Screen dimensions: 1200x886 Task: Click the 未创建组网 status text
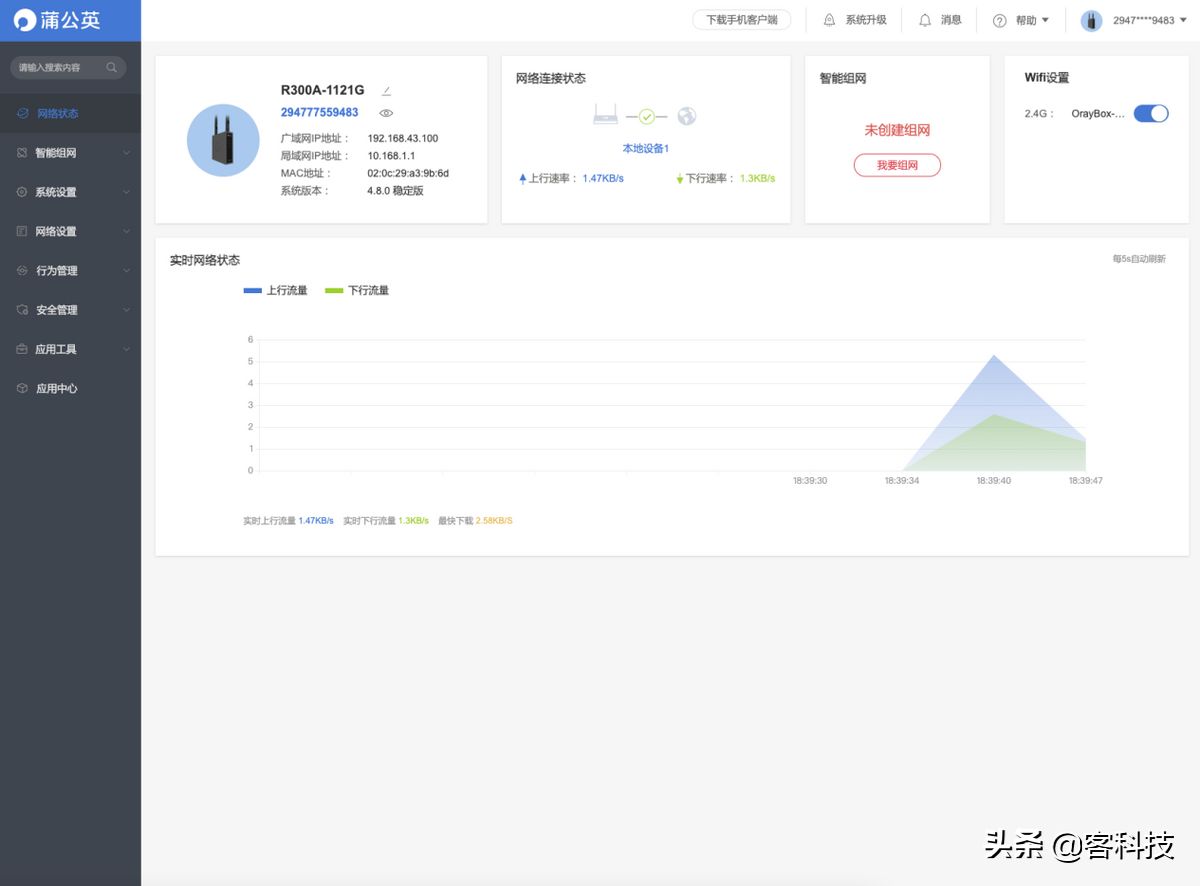tap(897, 130)
